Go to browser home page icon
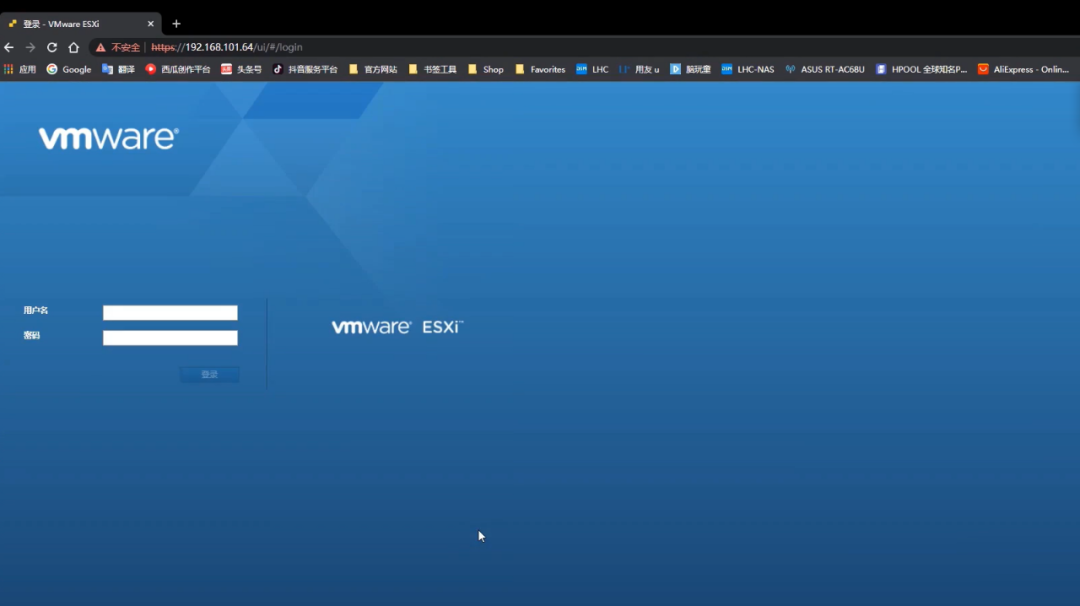Viewport: 1080px width, 606px height. tap(74, 48)
